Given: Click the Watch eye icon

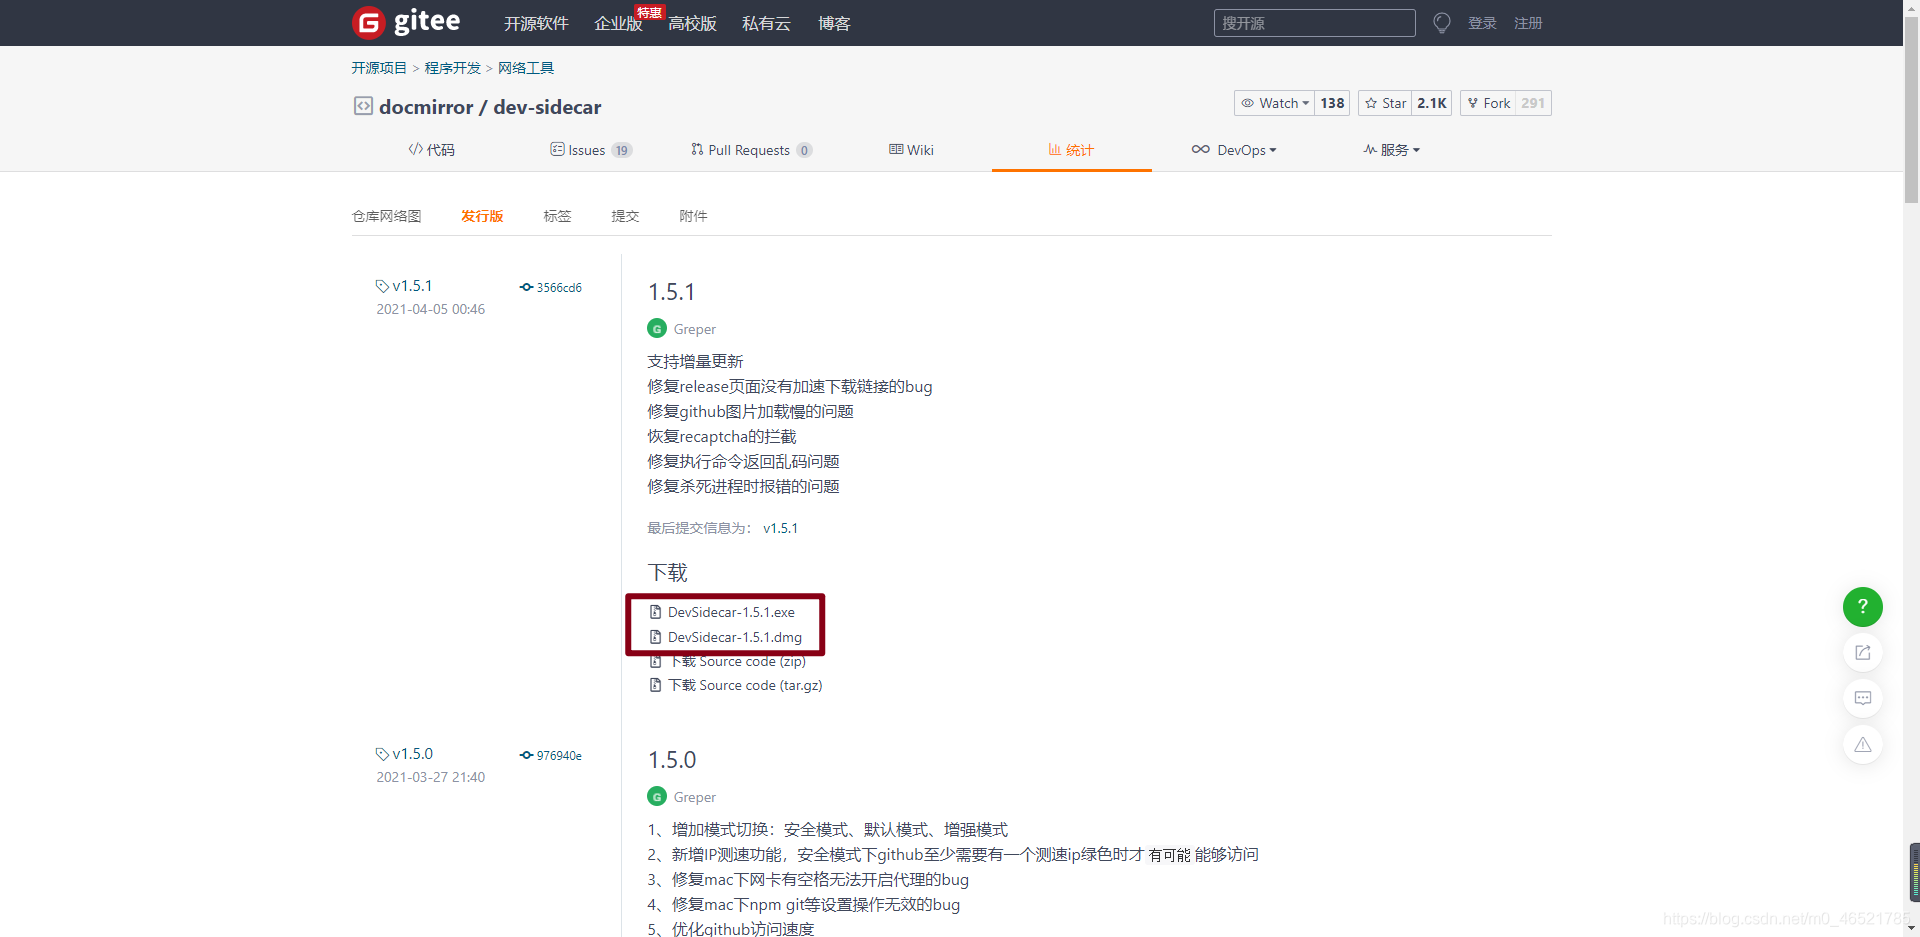Looking at the screenshot, I should [1247, 103].
